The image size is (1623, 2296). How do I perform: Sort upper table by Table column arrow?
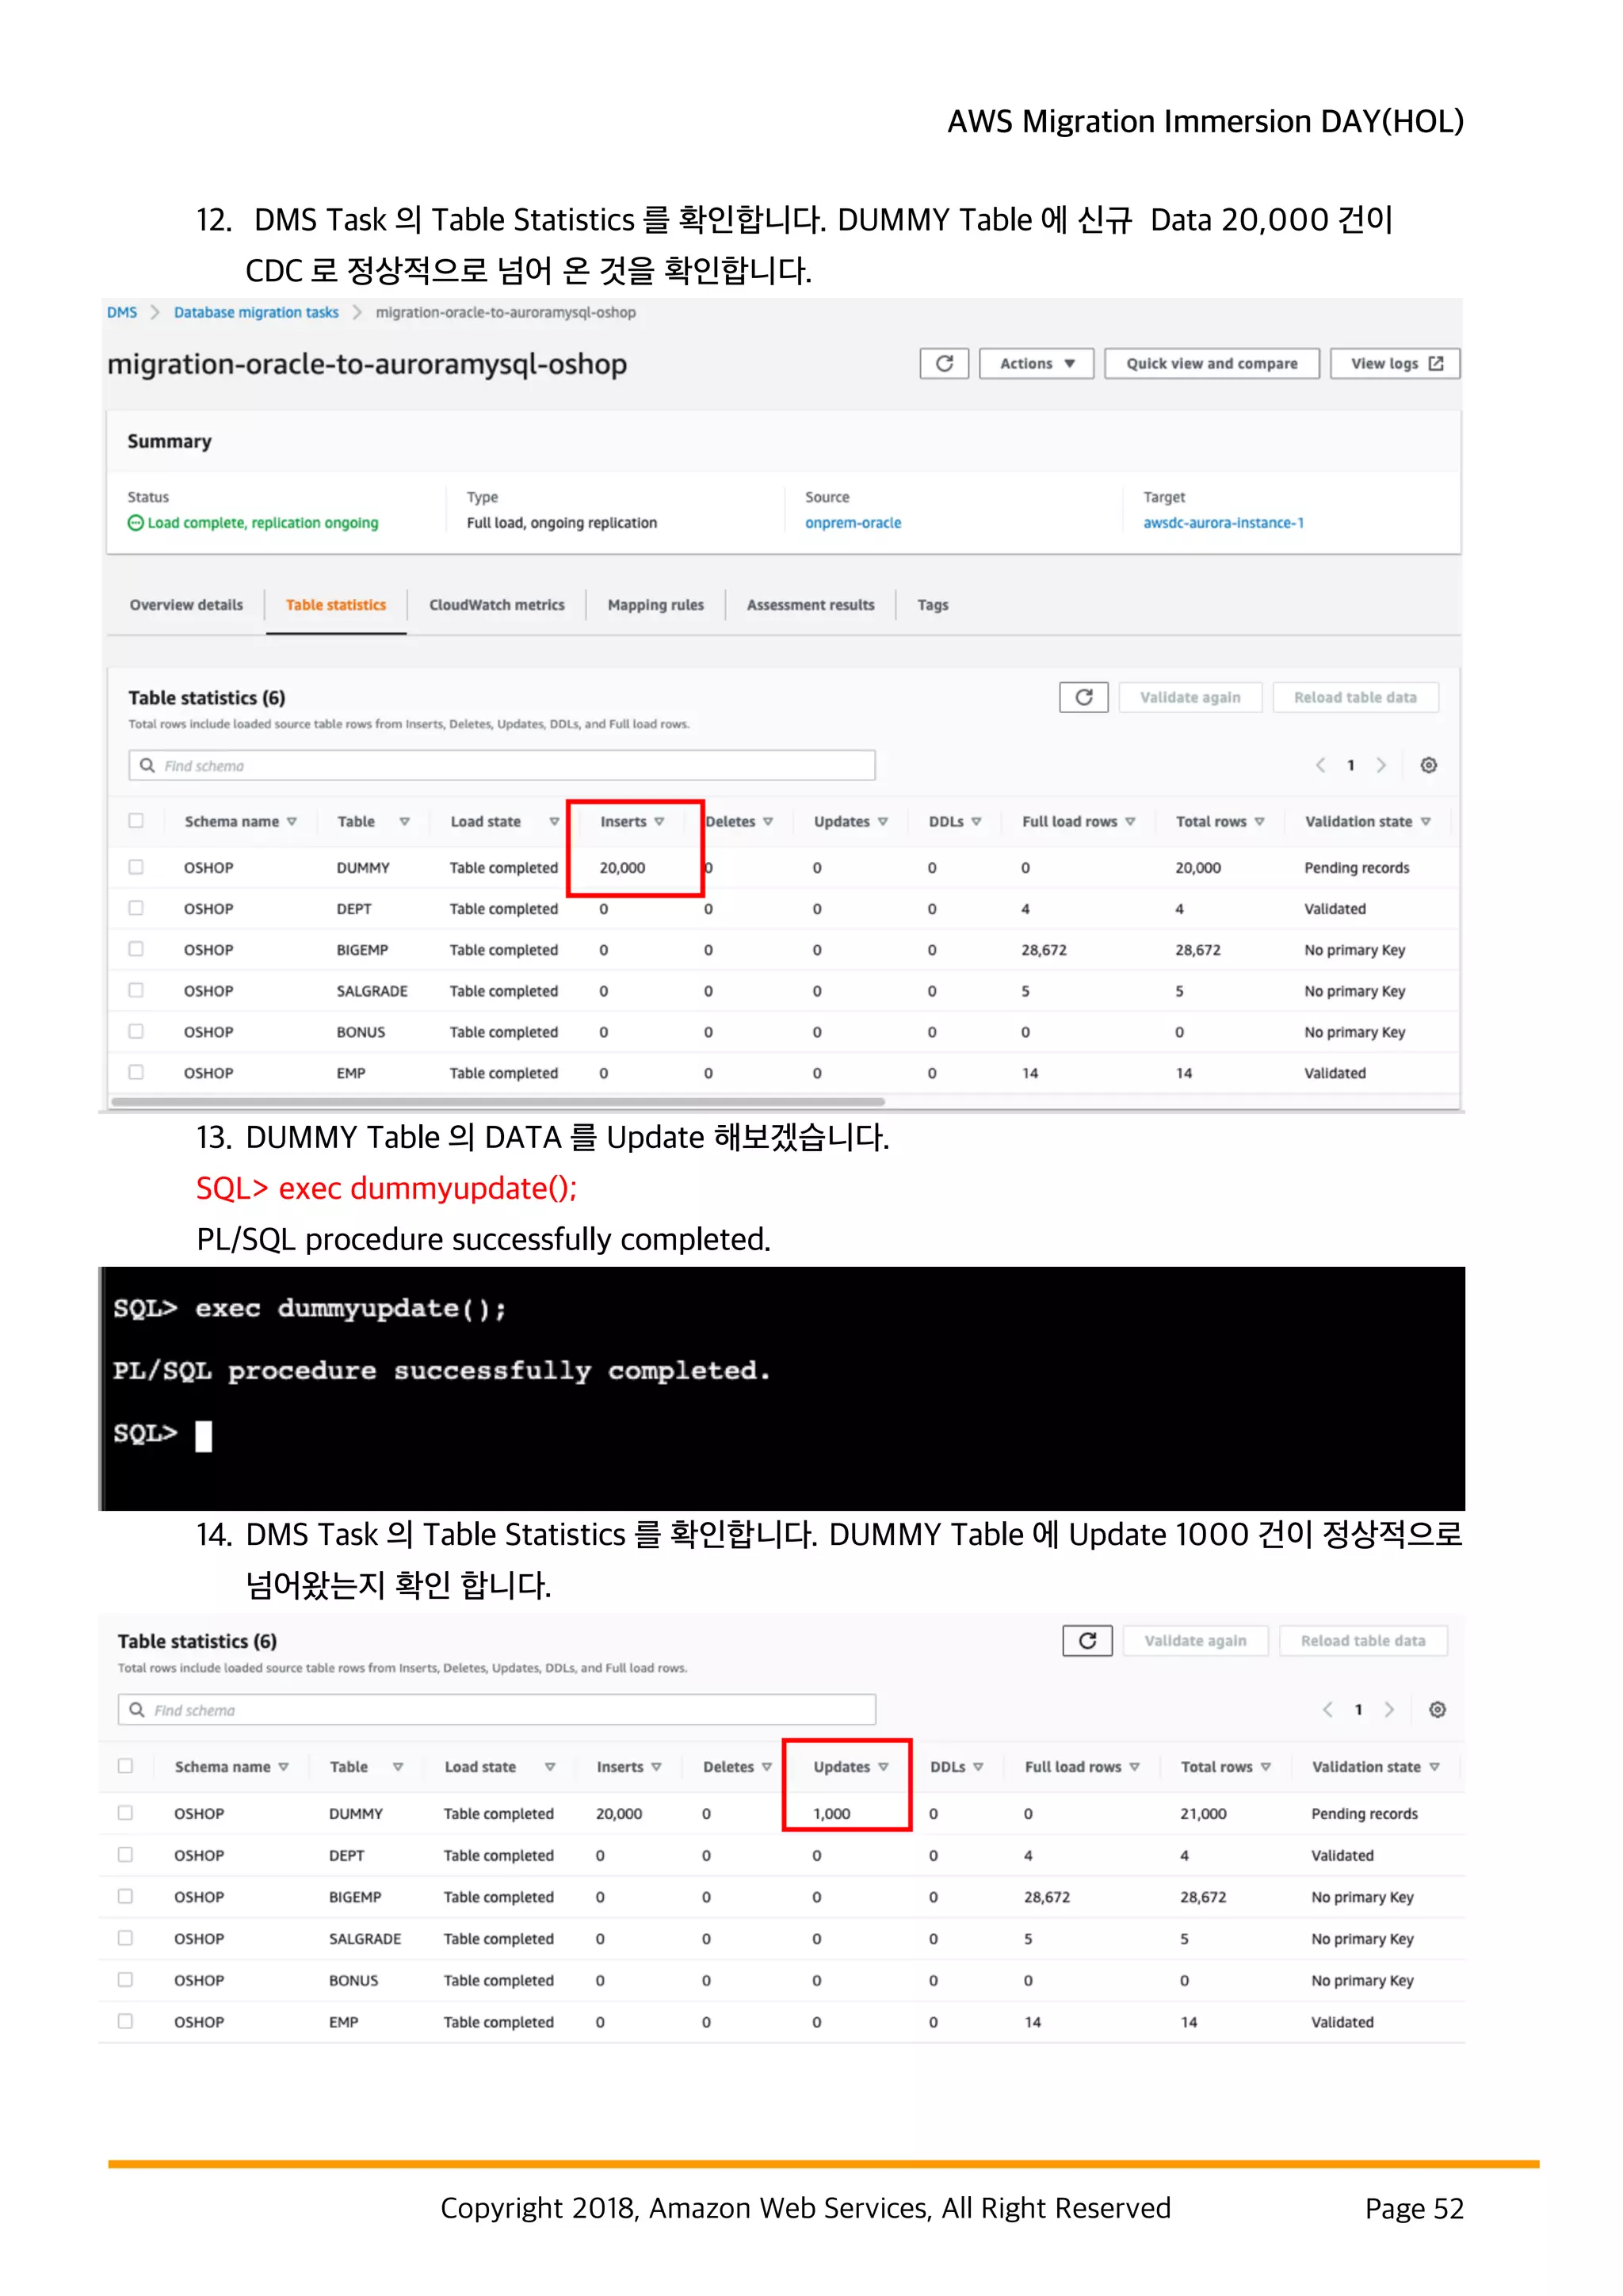(404, 822)
